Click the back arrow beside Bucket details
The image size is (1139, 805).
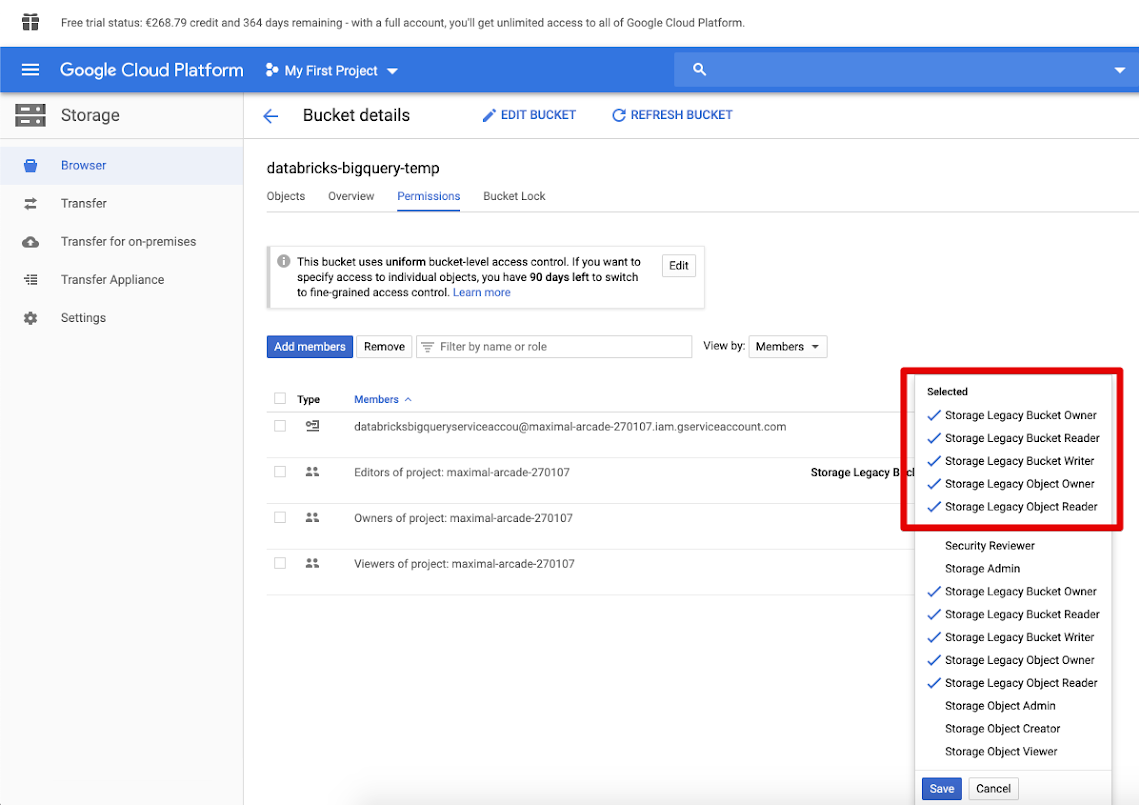tap(270, 115)
